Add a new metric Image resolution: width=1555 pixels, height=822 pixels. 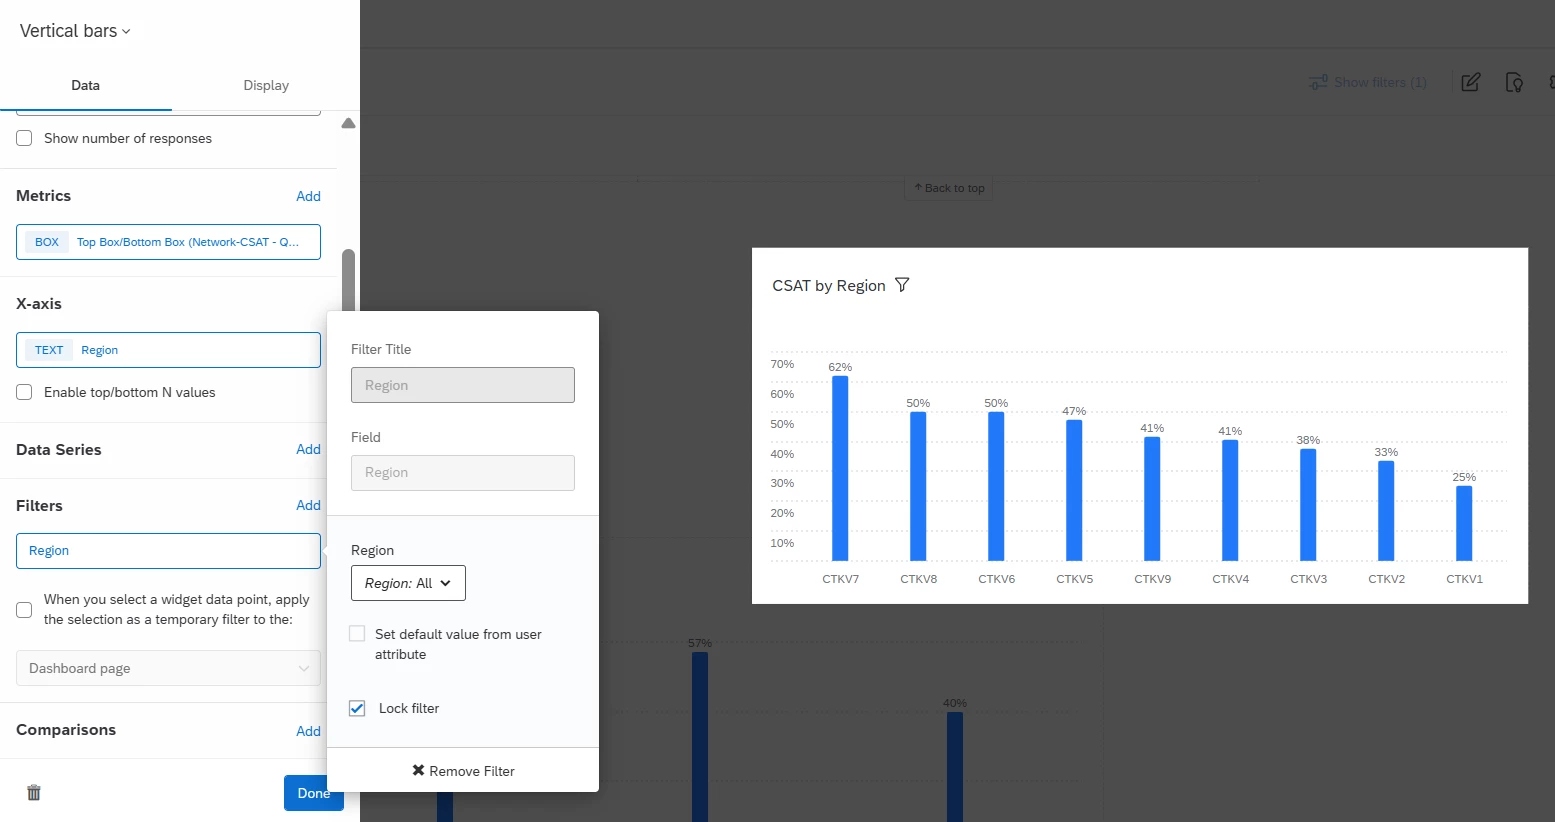coord(308,196)
